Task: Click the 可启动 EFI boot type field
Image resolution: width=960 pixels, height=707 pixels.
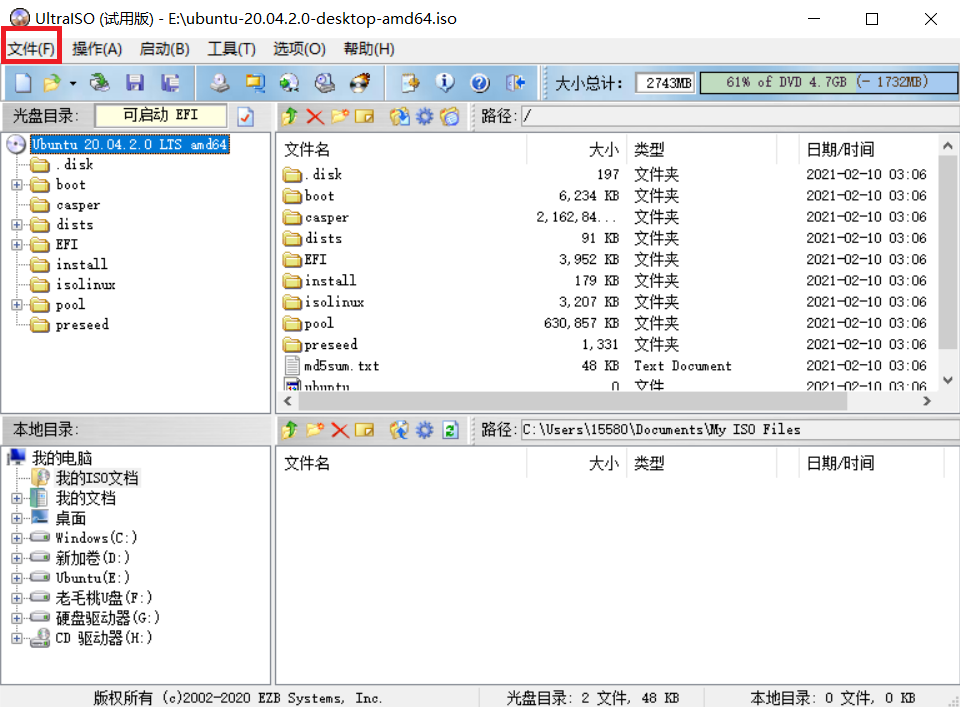Action: click(x=160, y=115)
